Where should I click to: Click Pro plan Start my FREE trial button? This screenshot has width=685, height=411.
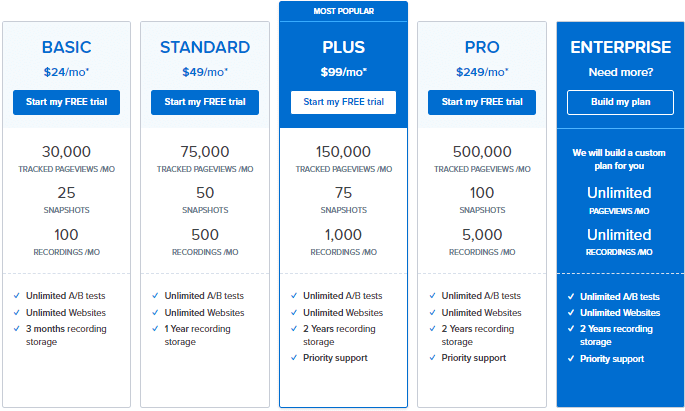tap(482, 102)
